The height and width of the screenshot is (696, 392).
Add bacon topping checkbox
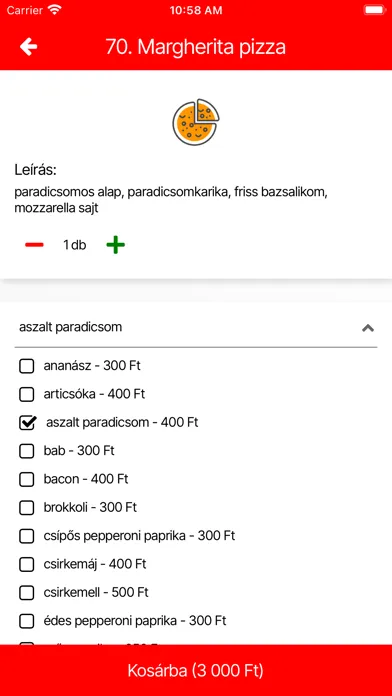pos(27,479)
